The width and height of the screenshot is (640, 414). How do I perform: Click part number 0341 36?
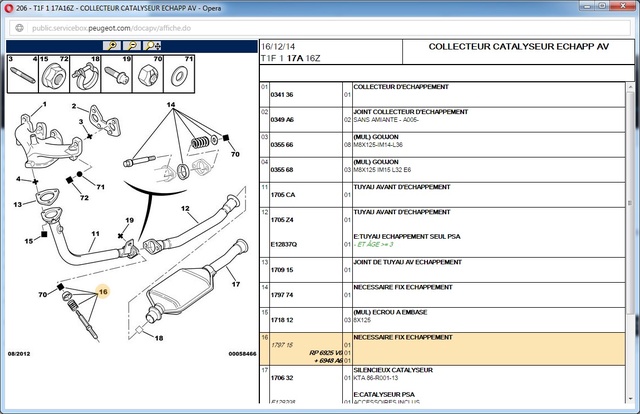click(282, 95)
